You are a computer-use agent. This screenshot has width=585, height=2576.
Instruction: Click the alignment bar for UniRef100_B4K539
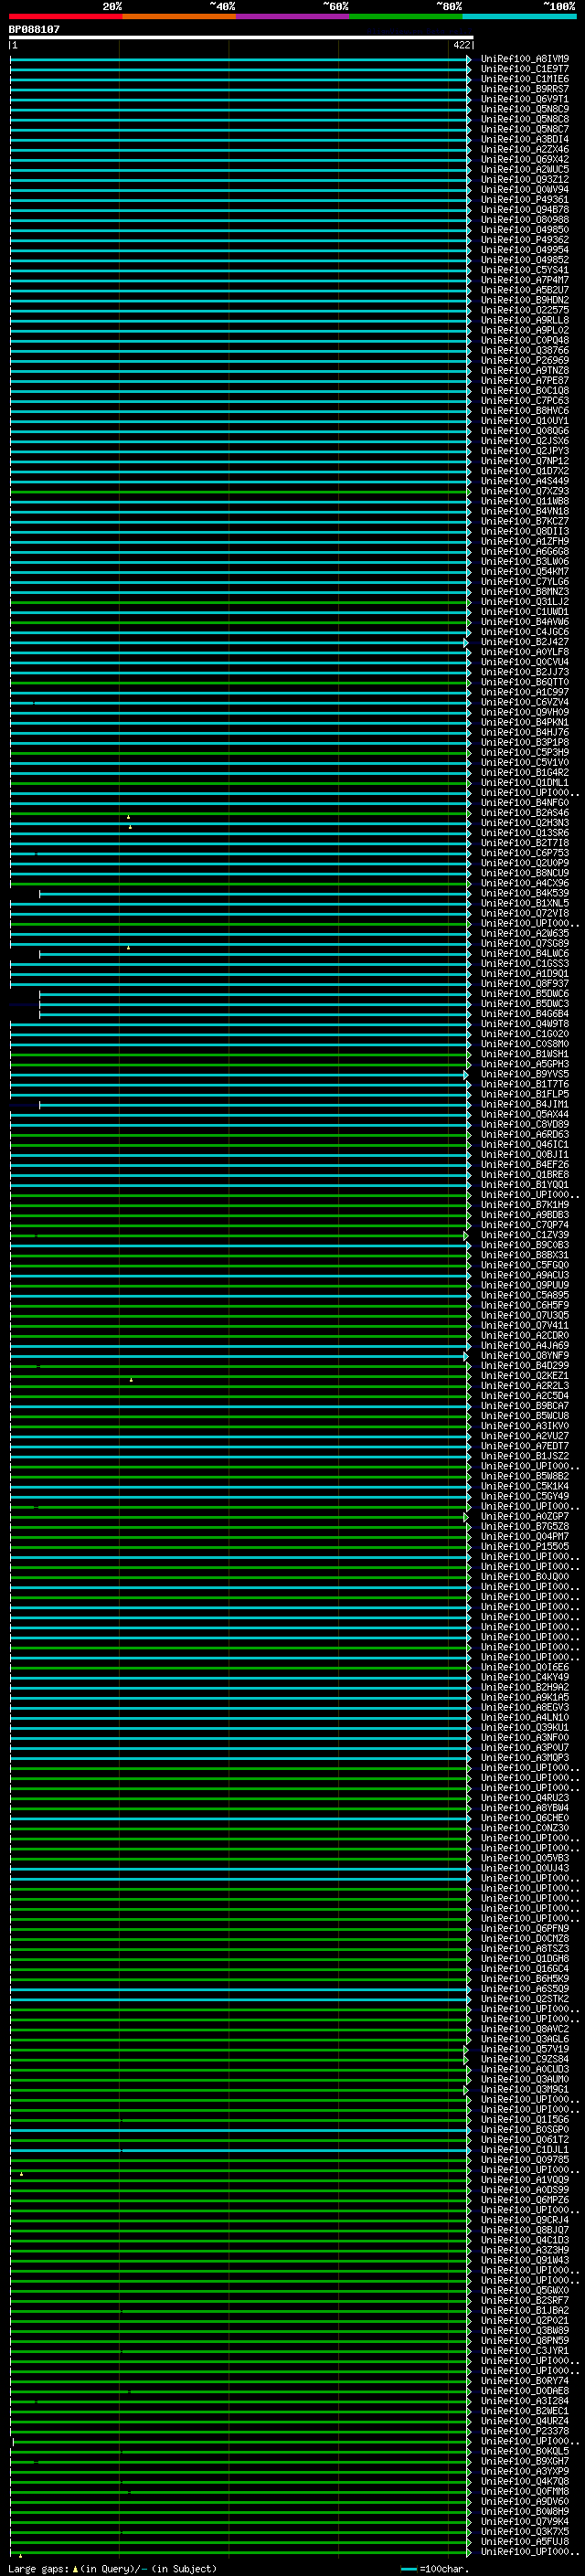(255, 894)
